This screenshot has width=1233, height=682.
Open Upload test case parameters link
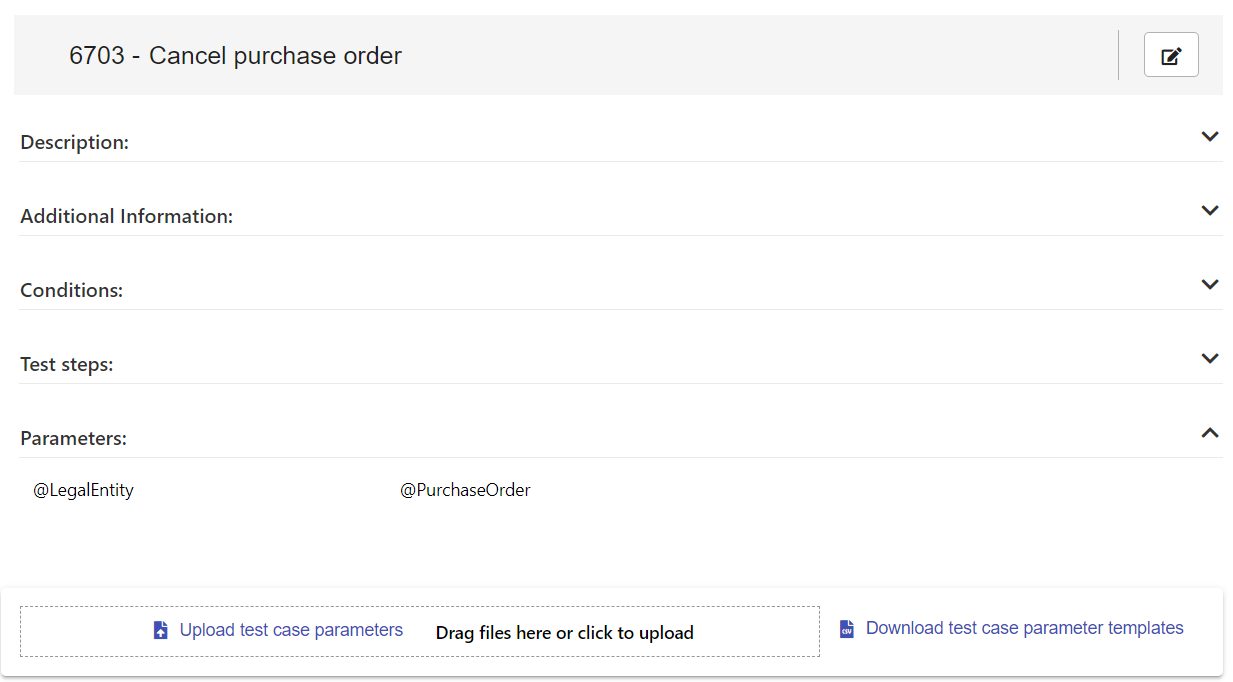[x=291, y=630]
